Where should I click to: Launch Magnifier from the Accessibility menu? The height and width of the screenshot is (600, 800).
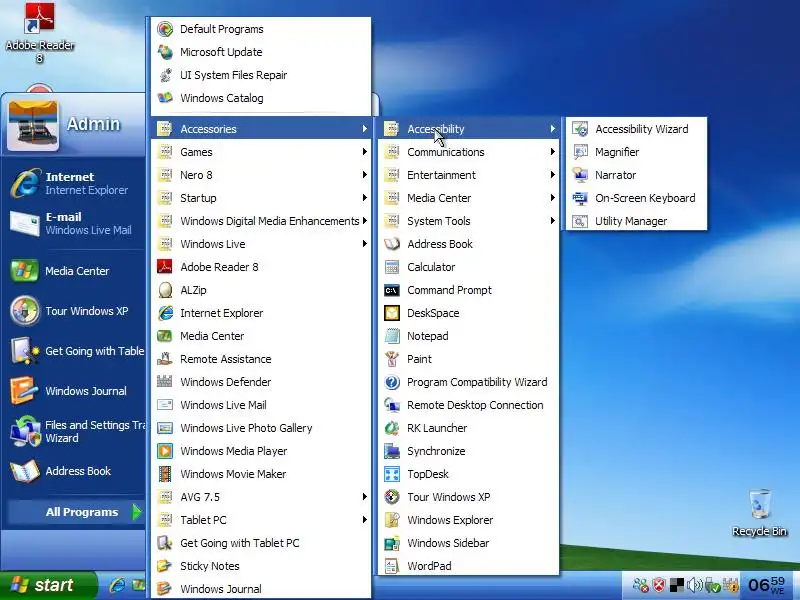[580, 152]
